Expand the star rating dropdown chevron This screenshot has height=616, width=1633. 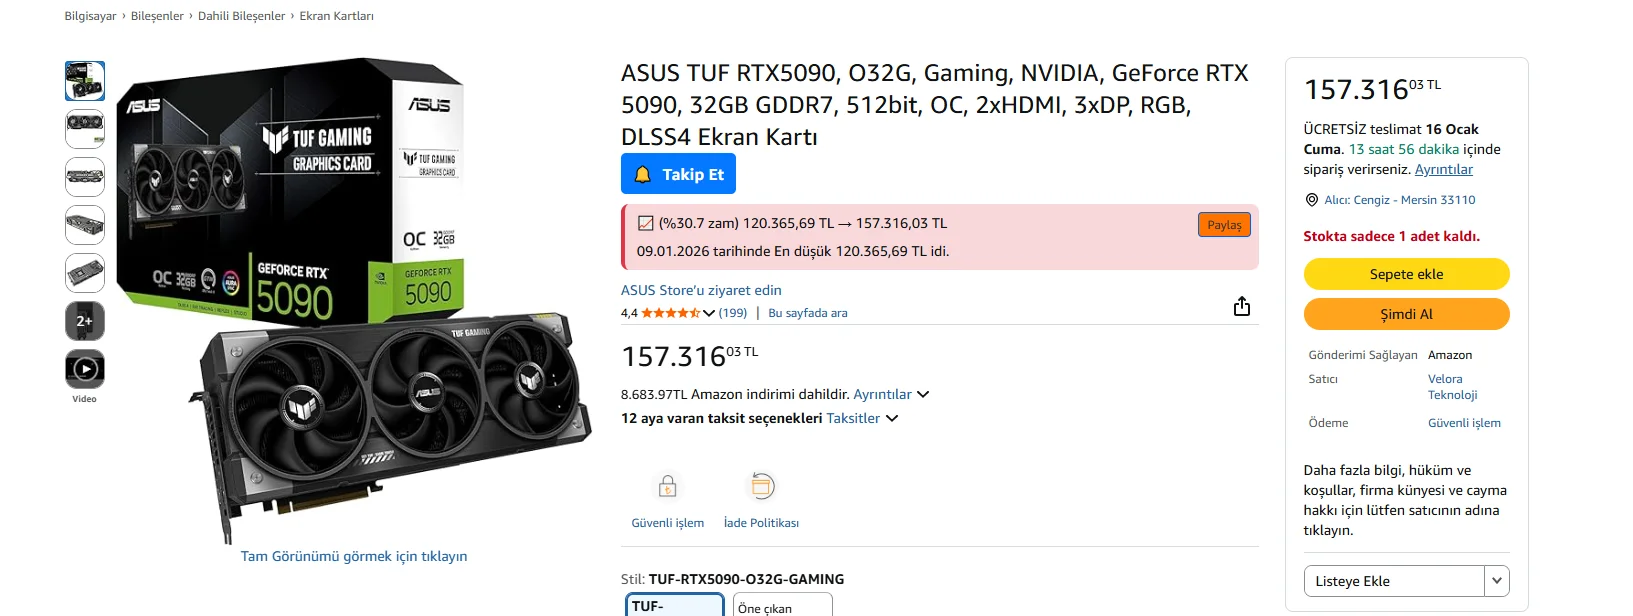[x=709, y=313]
